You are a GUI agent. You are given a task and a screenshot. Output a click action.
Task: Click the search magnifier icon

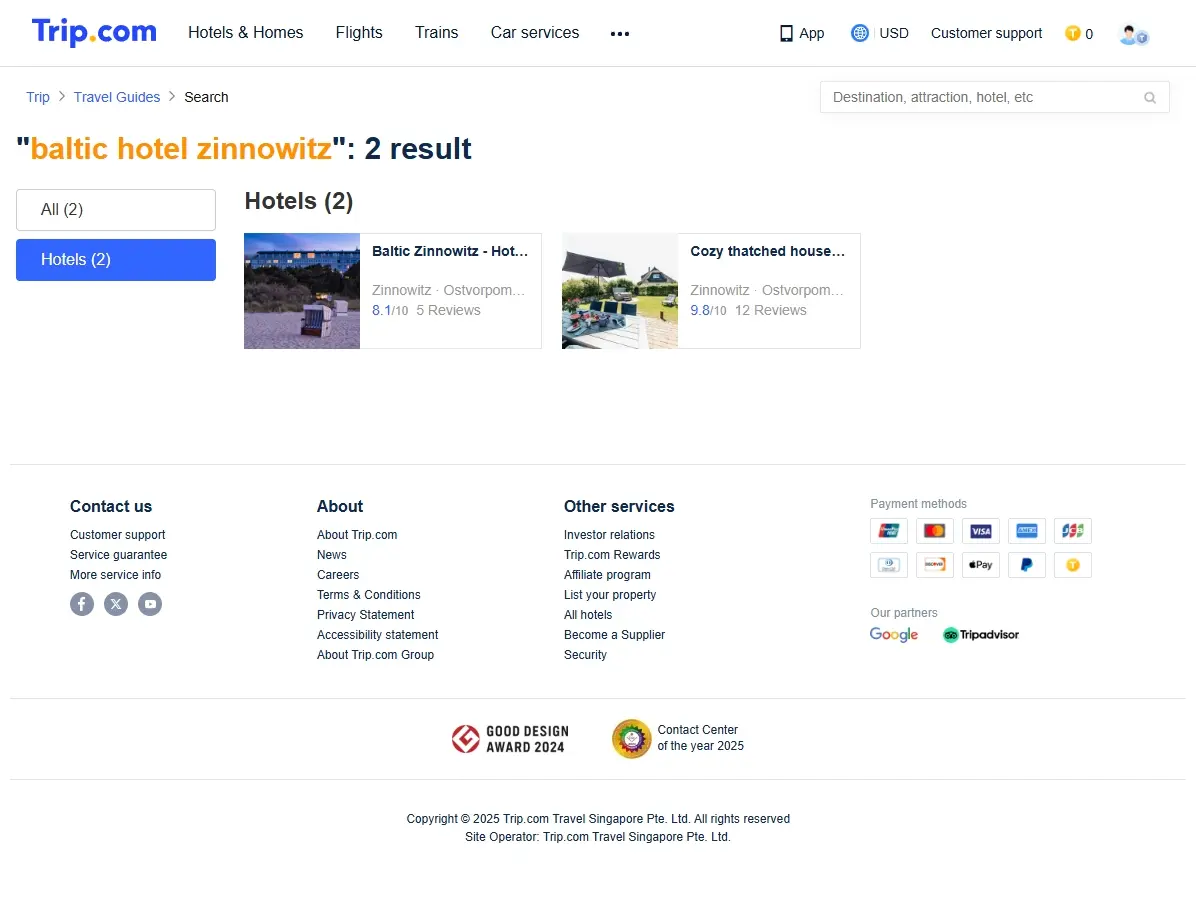1149,98
